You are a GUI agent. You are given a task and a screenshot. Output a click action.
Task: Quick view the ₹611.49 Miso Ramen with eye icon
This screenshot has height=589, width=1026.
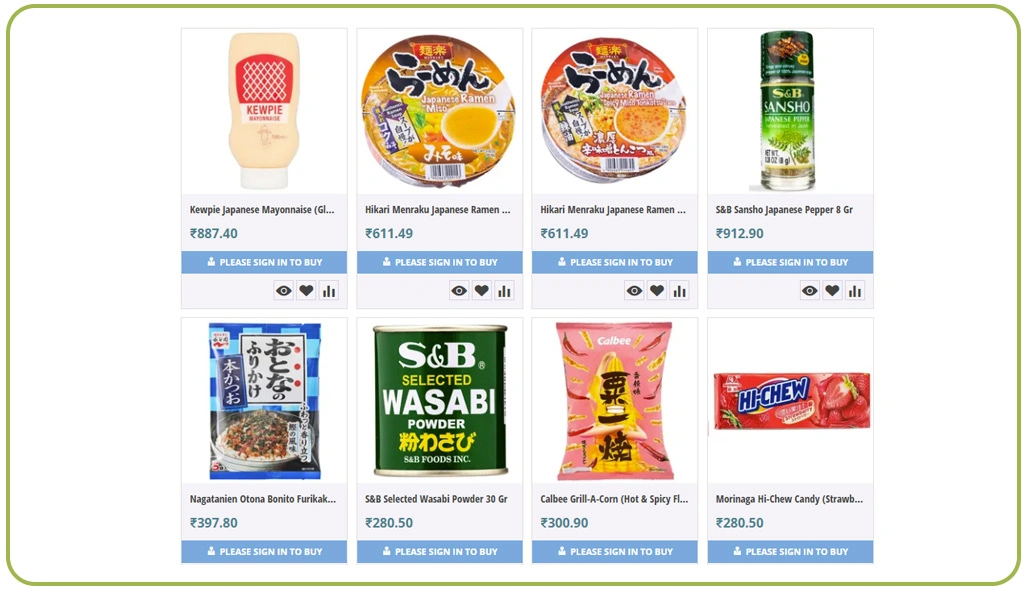[459, 291]
